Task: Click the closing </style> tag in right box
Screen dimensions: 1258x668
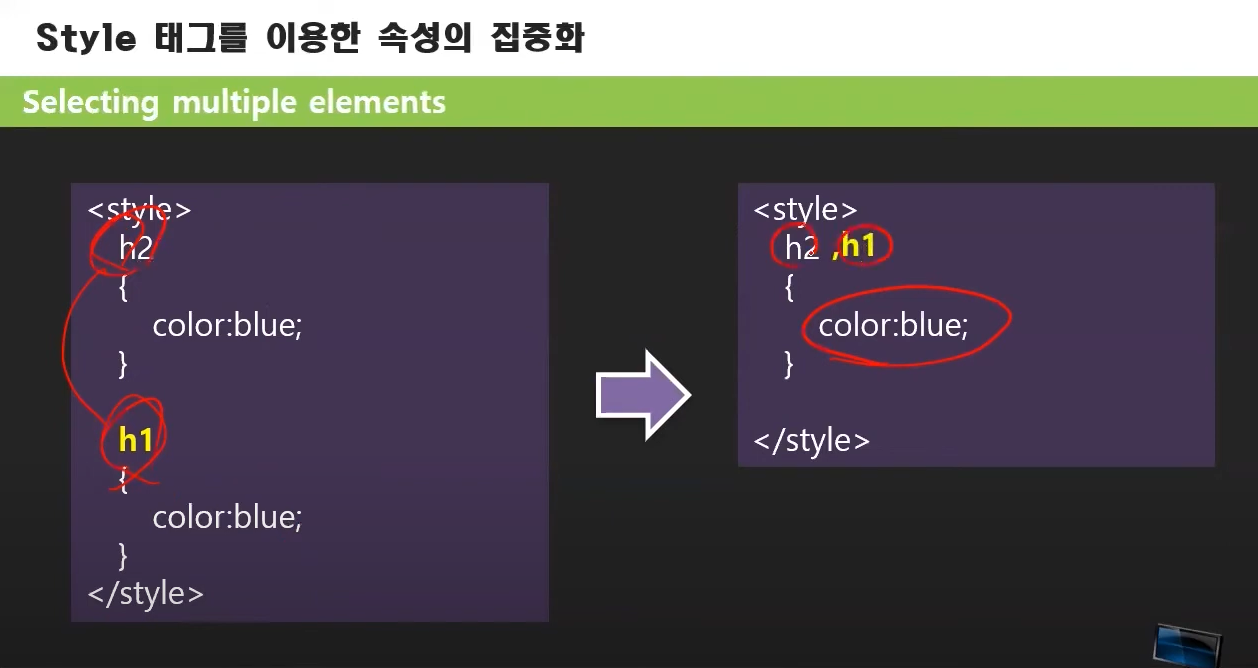Action: click(811, 440)
